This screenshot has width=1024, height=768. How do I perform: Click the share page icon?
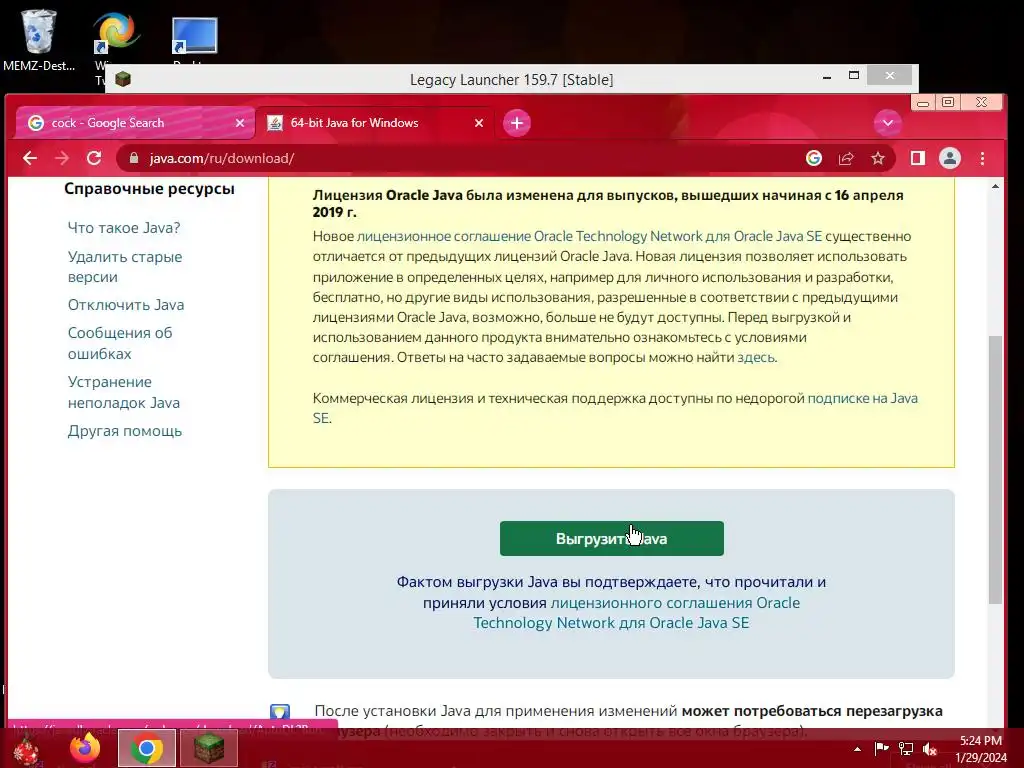tap(846, 158)
